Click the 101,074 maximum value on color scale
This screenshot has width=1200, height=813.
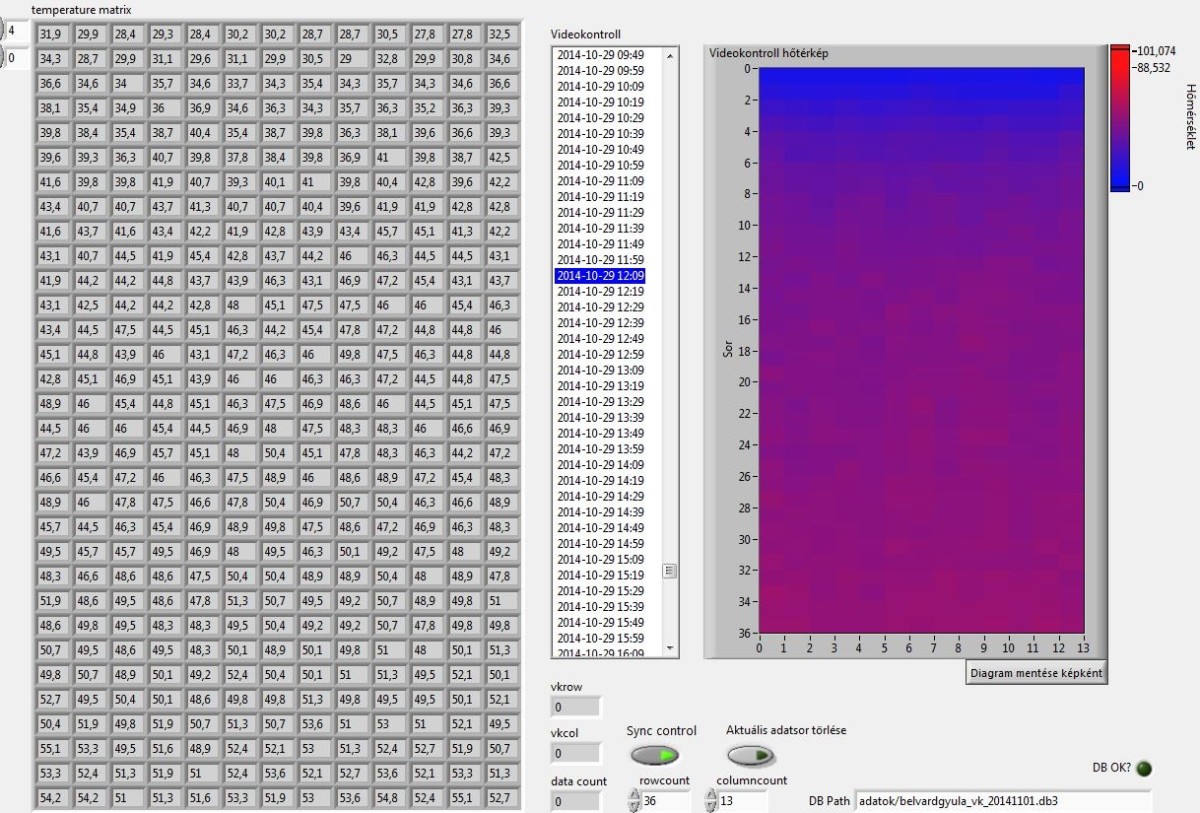tap(1156, 50)
